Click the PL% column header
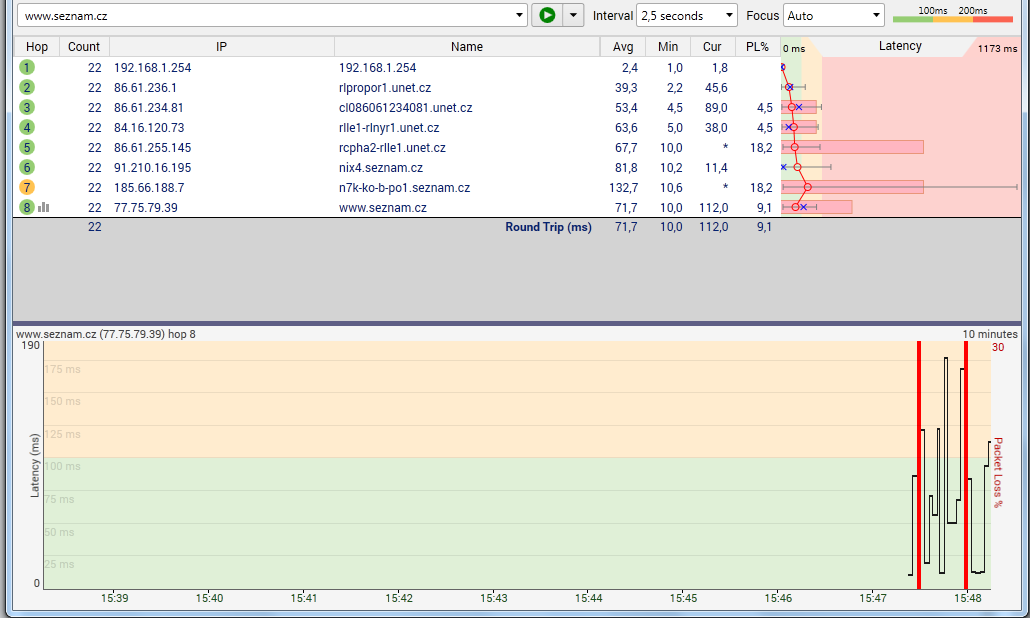The width and height of the screenshot is (1030, 618). 757,47
